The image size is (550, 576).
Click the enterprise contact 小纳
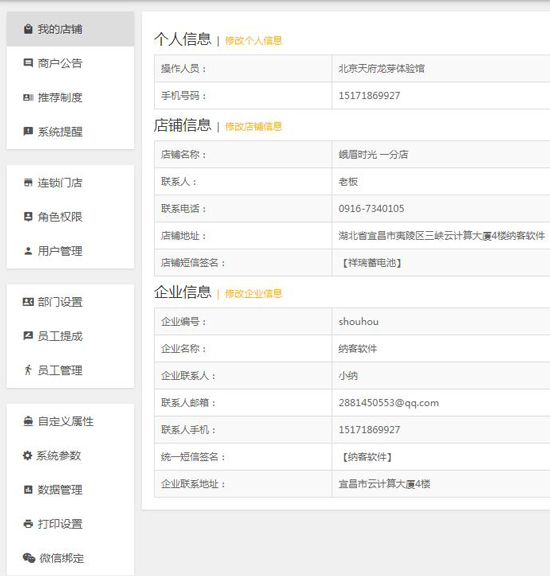(x=348, y=375)
